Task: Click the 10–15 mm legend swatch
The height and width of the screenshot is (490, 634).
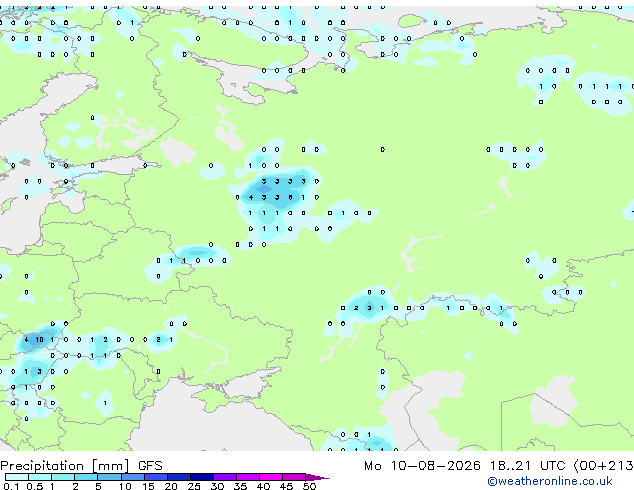Action: pos(133,477)
